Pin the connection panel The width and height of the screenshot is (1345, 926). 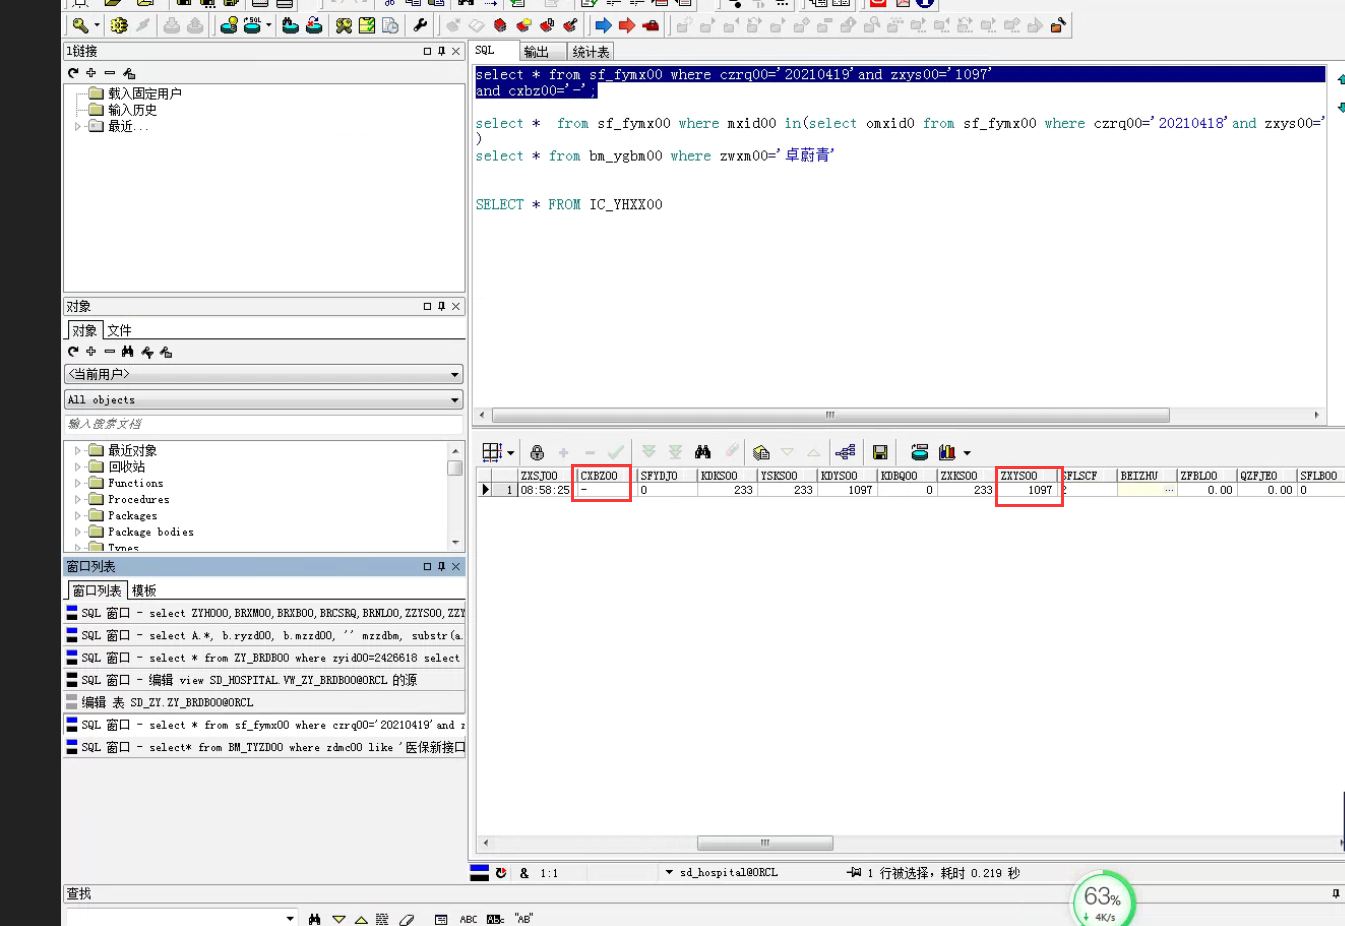(x=441, y=51)
